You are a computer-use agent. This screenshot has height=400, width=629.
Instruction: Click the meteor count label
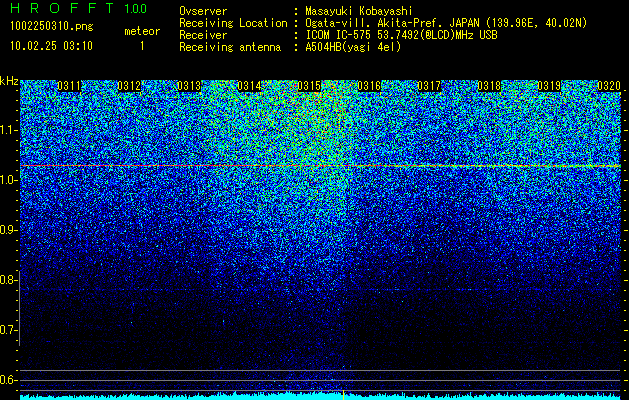142,31
